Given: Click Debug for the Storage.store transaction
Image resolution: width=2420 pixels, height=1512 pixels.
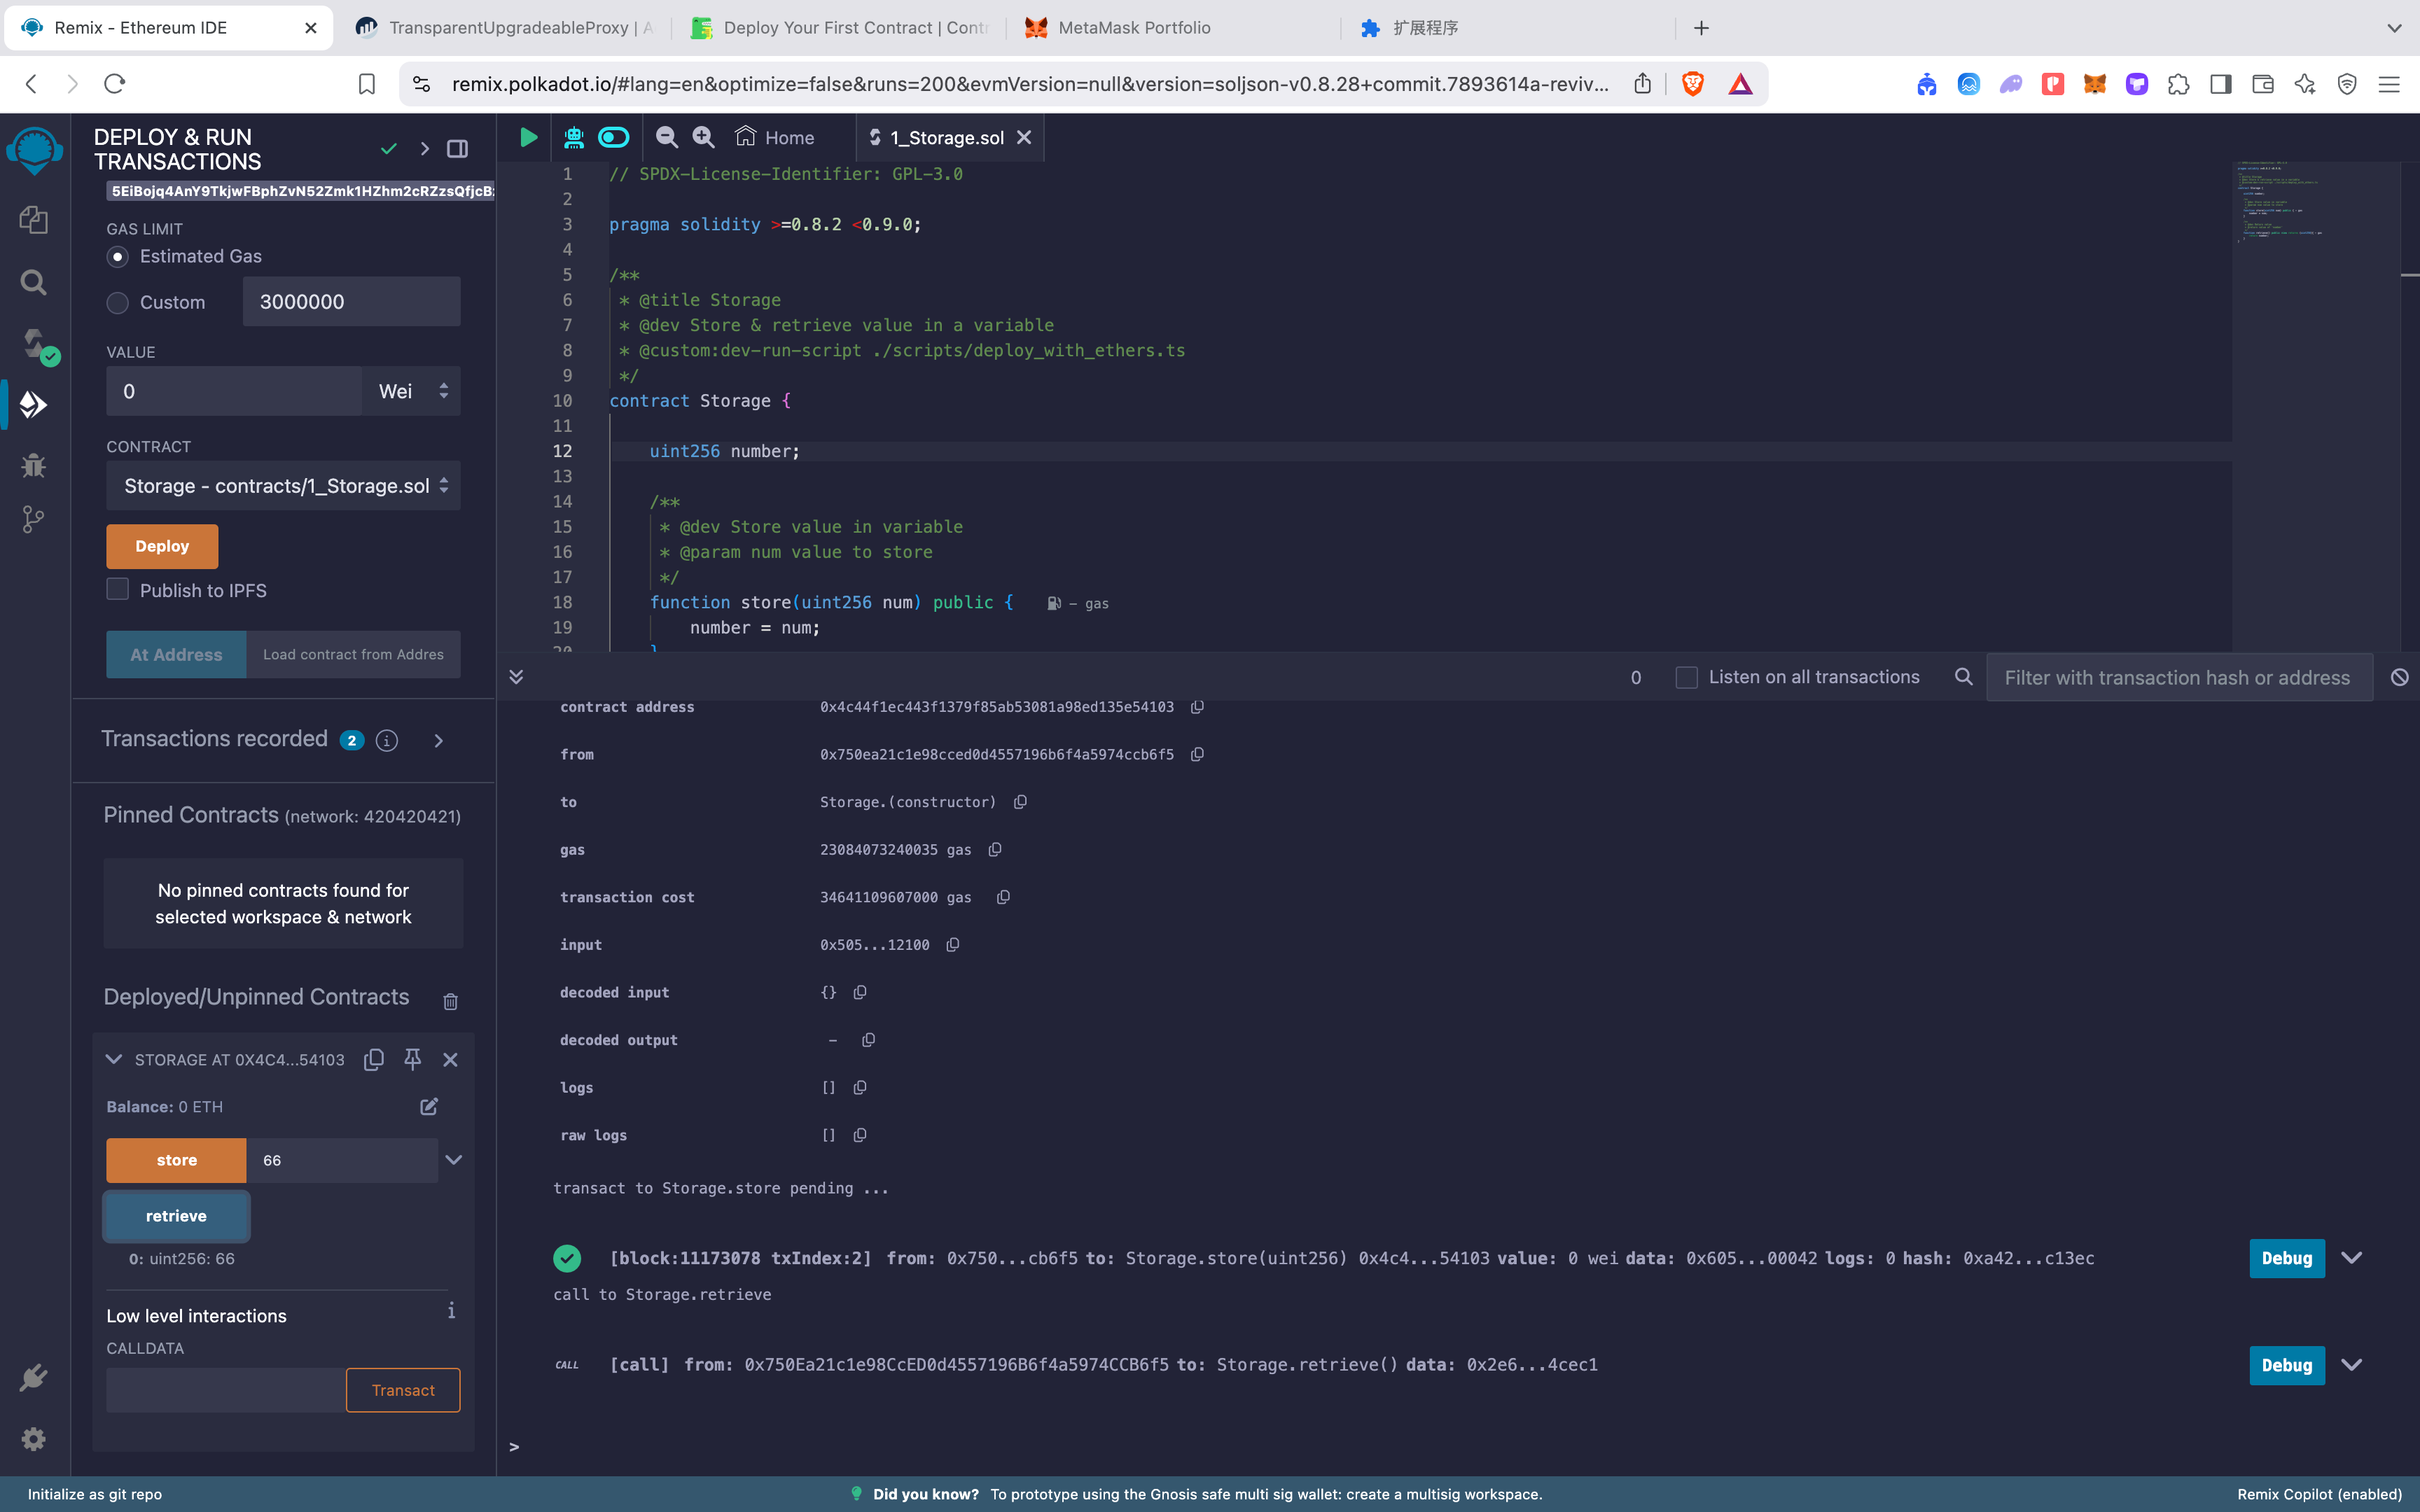Looking at the screenshot, I should pyautogui.click(x=2286, y=1258).
